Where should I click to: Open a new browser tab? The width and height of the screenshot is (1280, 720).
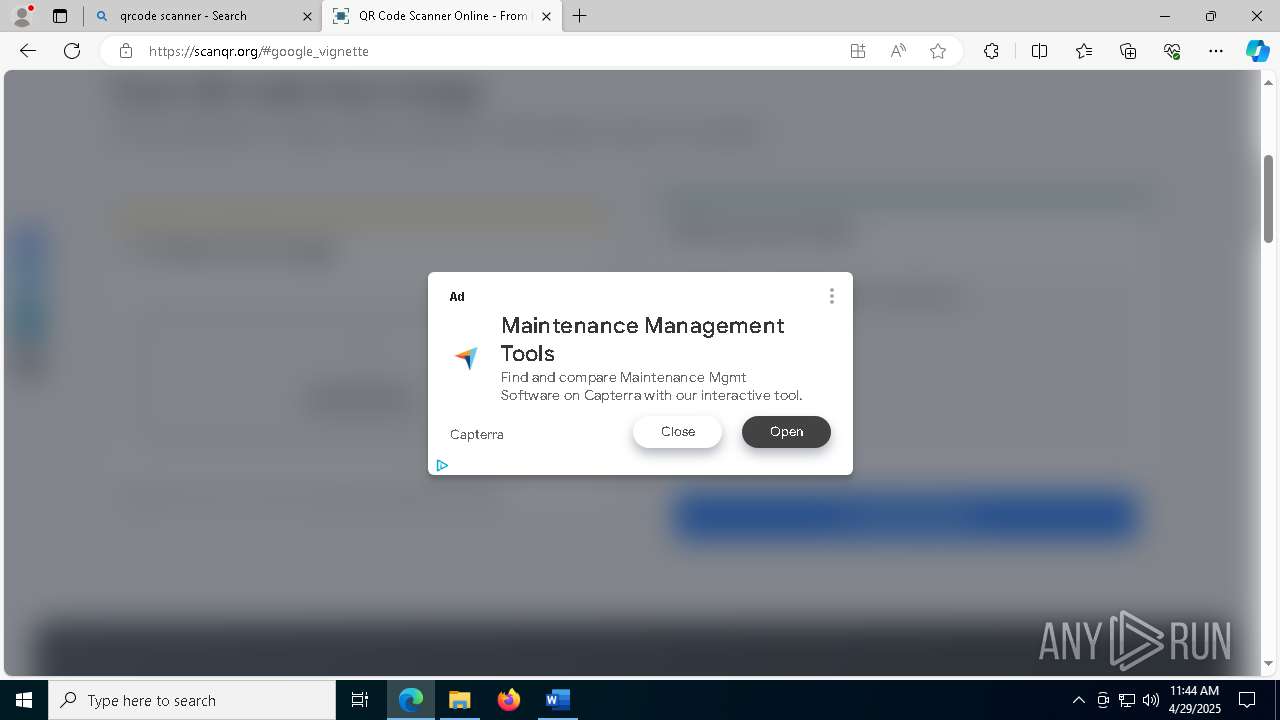(x=580, y=16)
